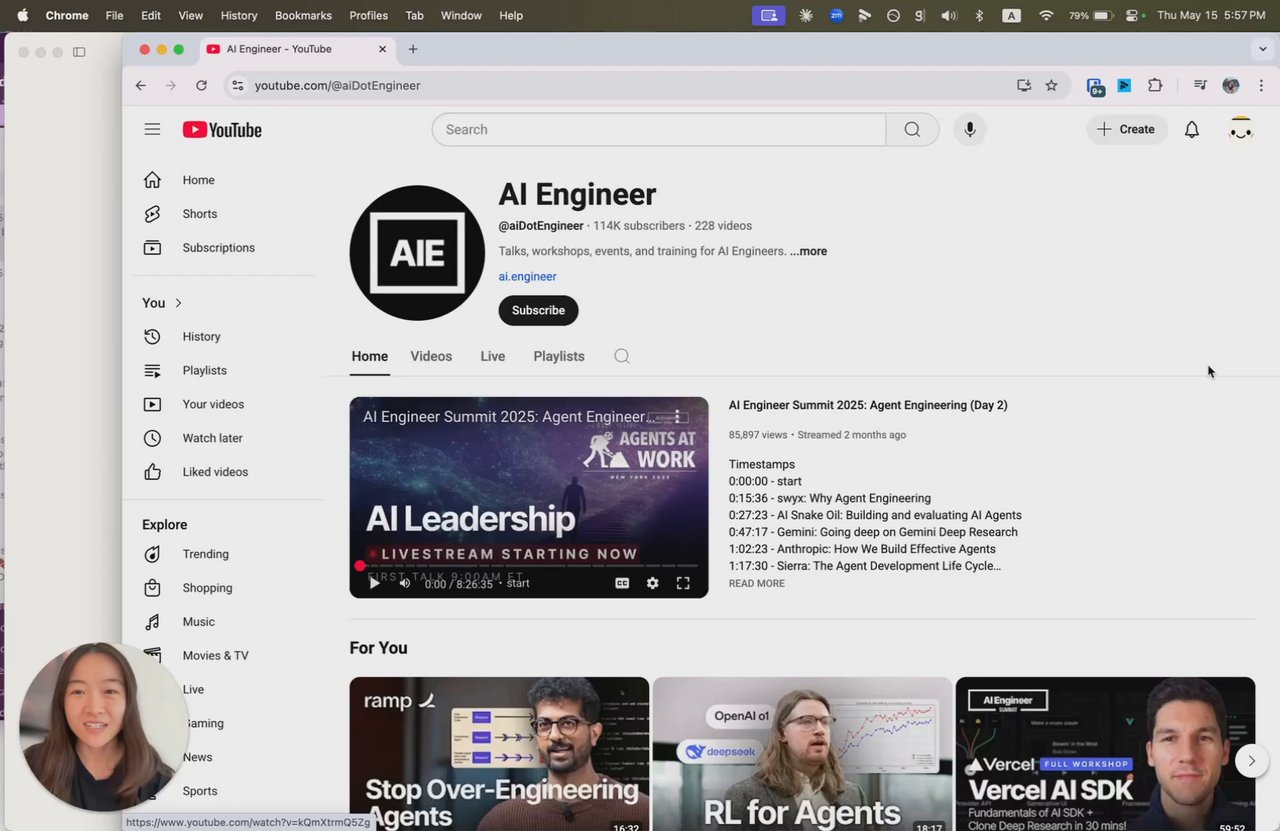The height and width of the screenshot is (831, 1280).
Task: Start voice search with the microphone
Action: pos(969,129)
